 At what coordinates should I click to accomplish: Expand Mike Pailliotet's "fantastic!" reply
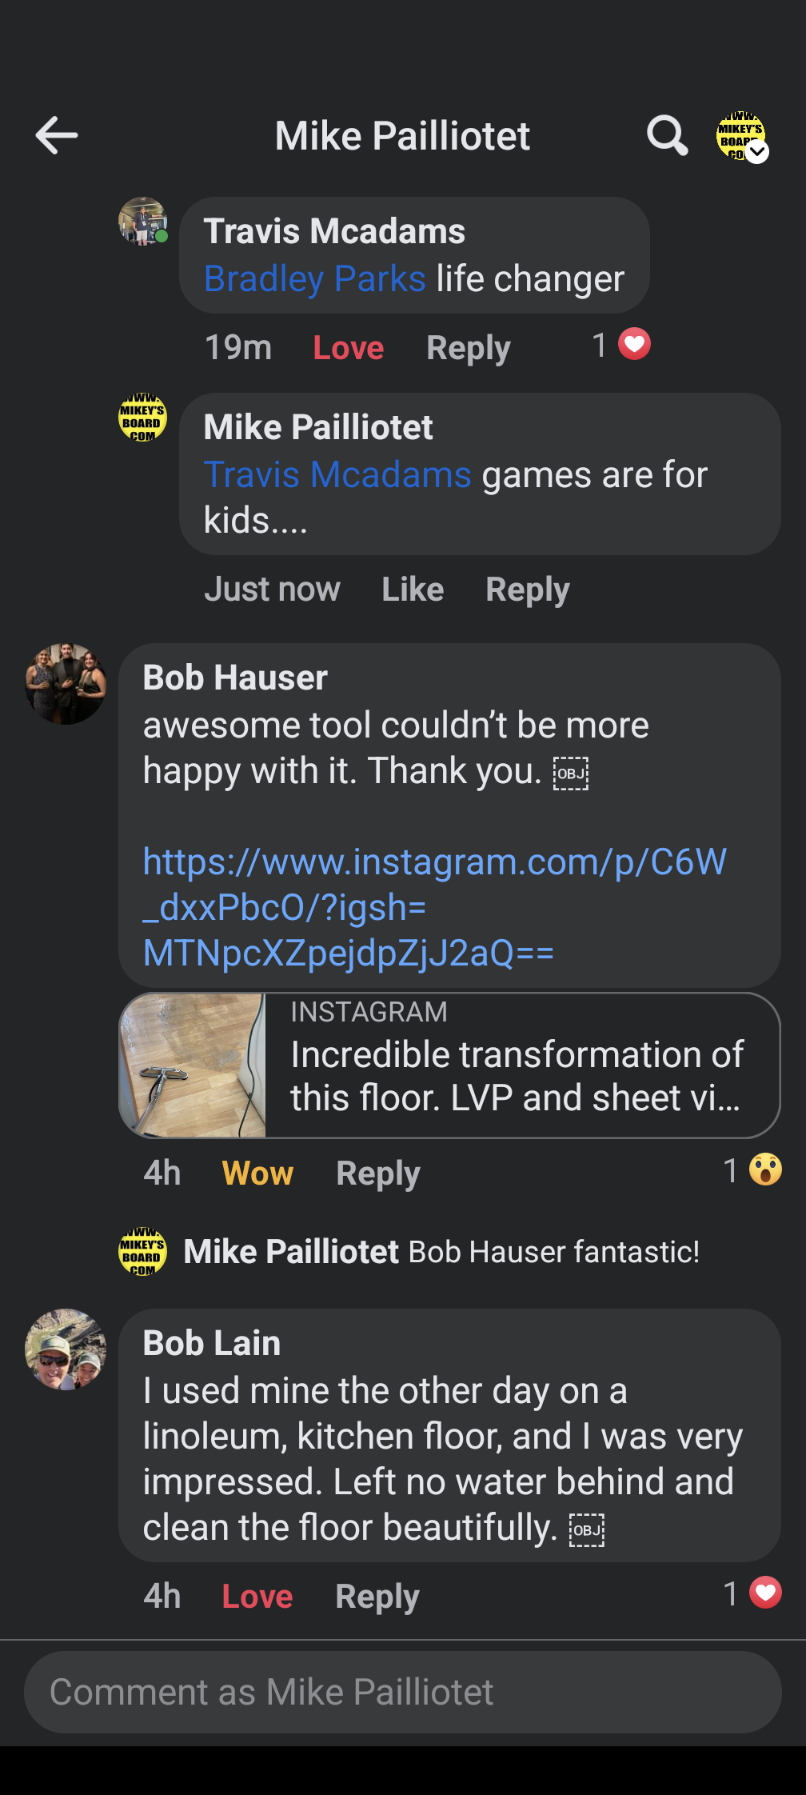tap(440, 1252)
